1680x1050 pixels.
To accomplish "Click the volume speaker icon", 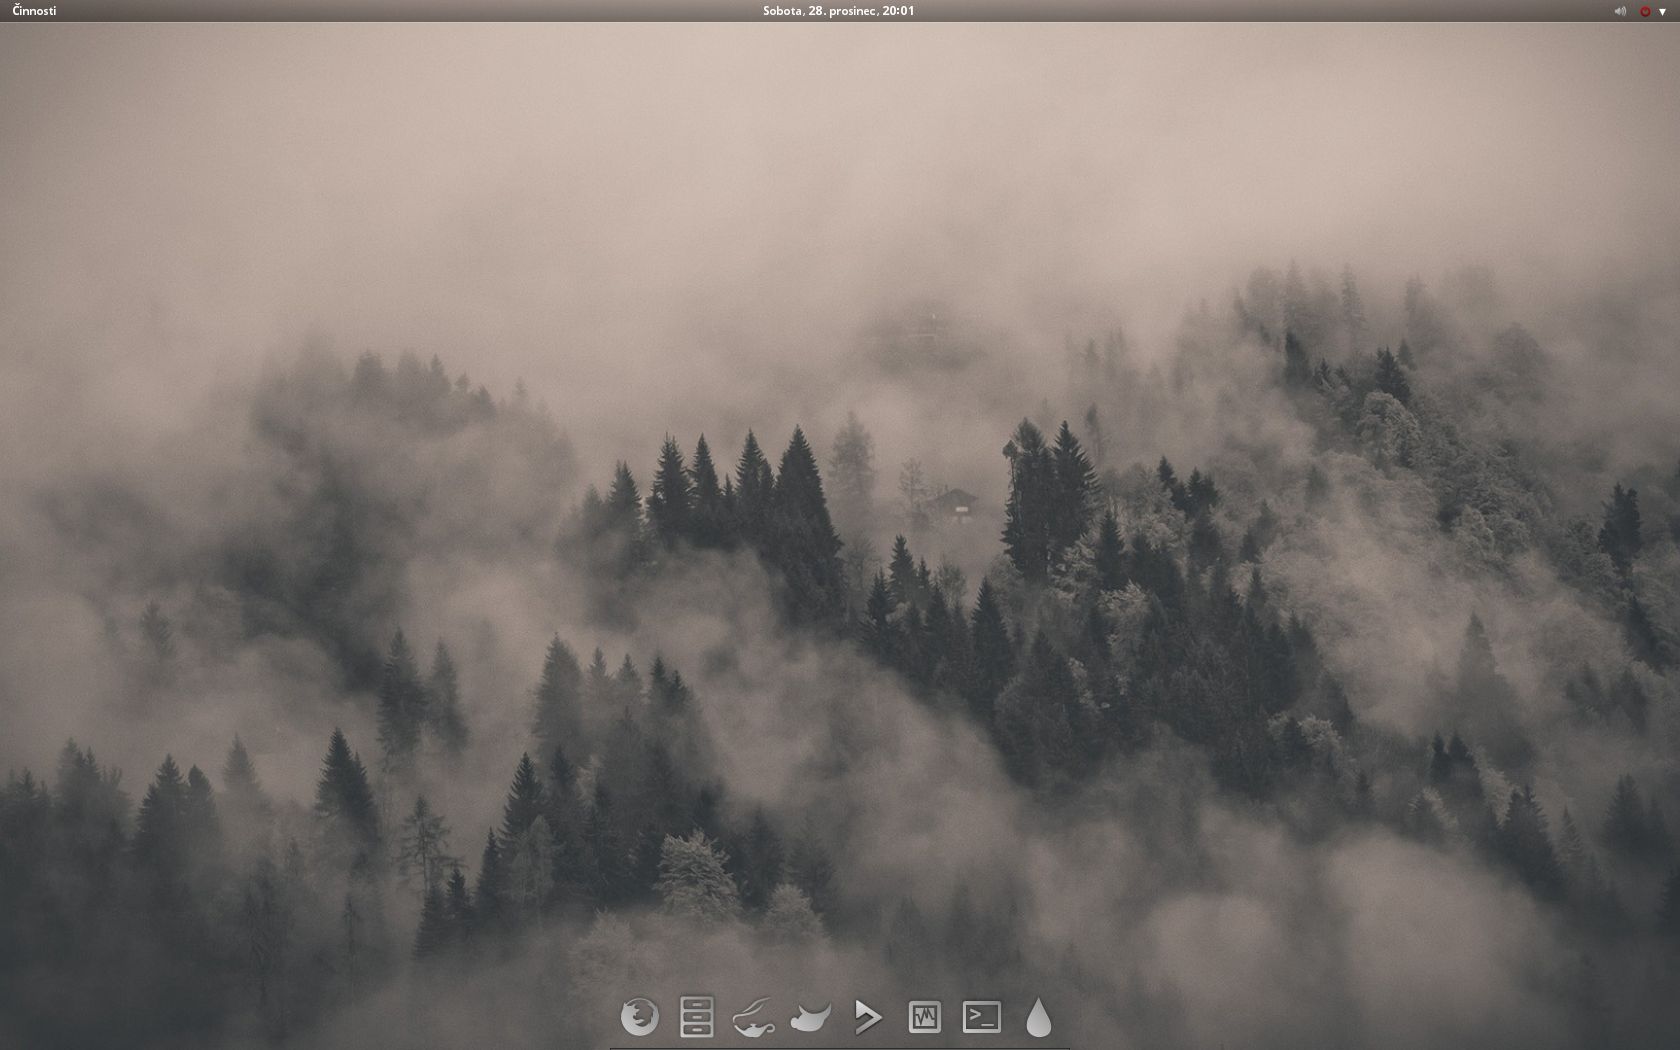I will 1620,11.
